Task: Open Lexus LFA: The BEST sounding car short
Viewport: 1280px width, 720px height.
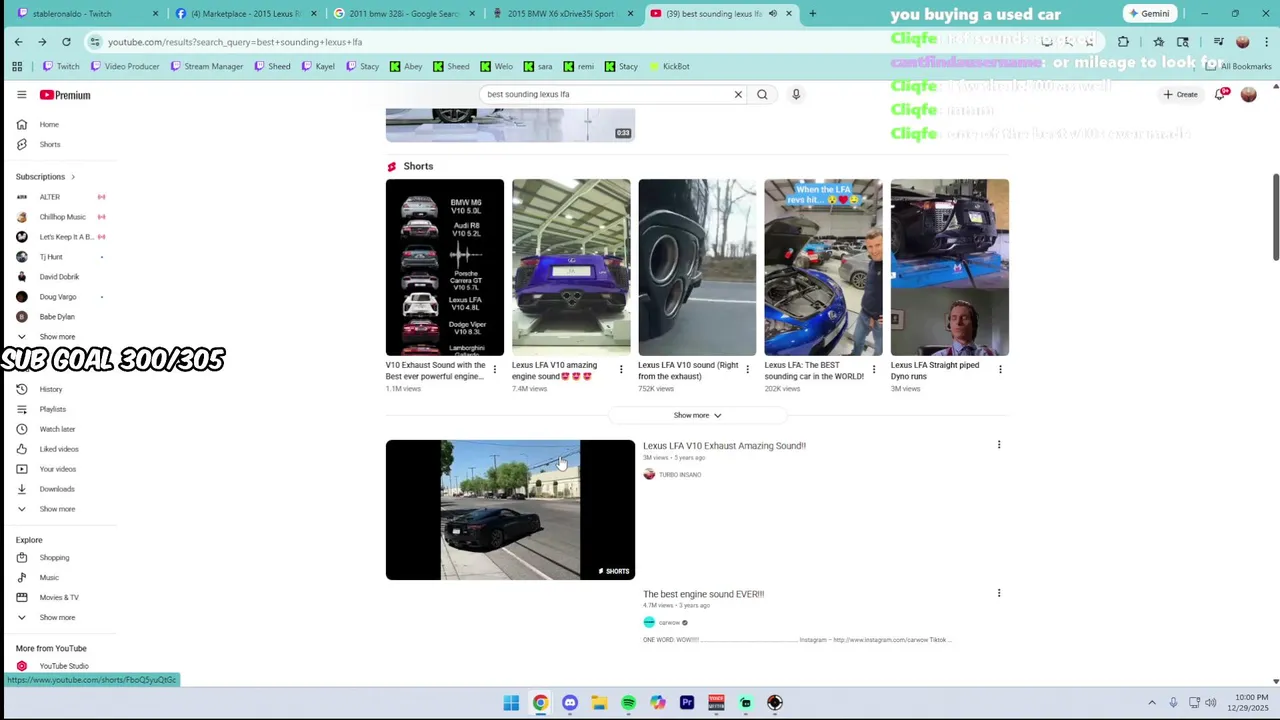Action: click(x=823, y=267)
